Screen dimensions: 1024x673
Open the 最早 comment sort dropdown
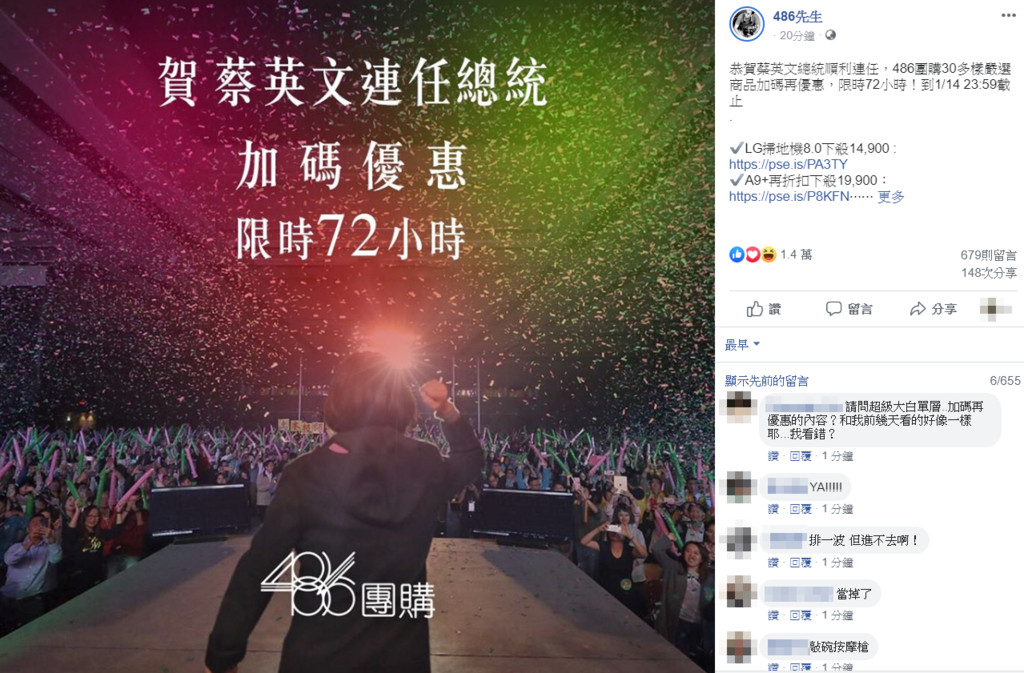[x=743, y=345]
